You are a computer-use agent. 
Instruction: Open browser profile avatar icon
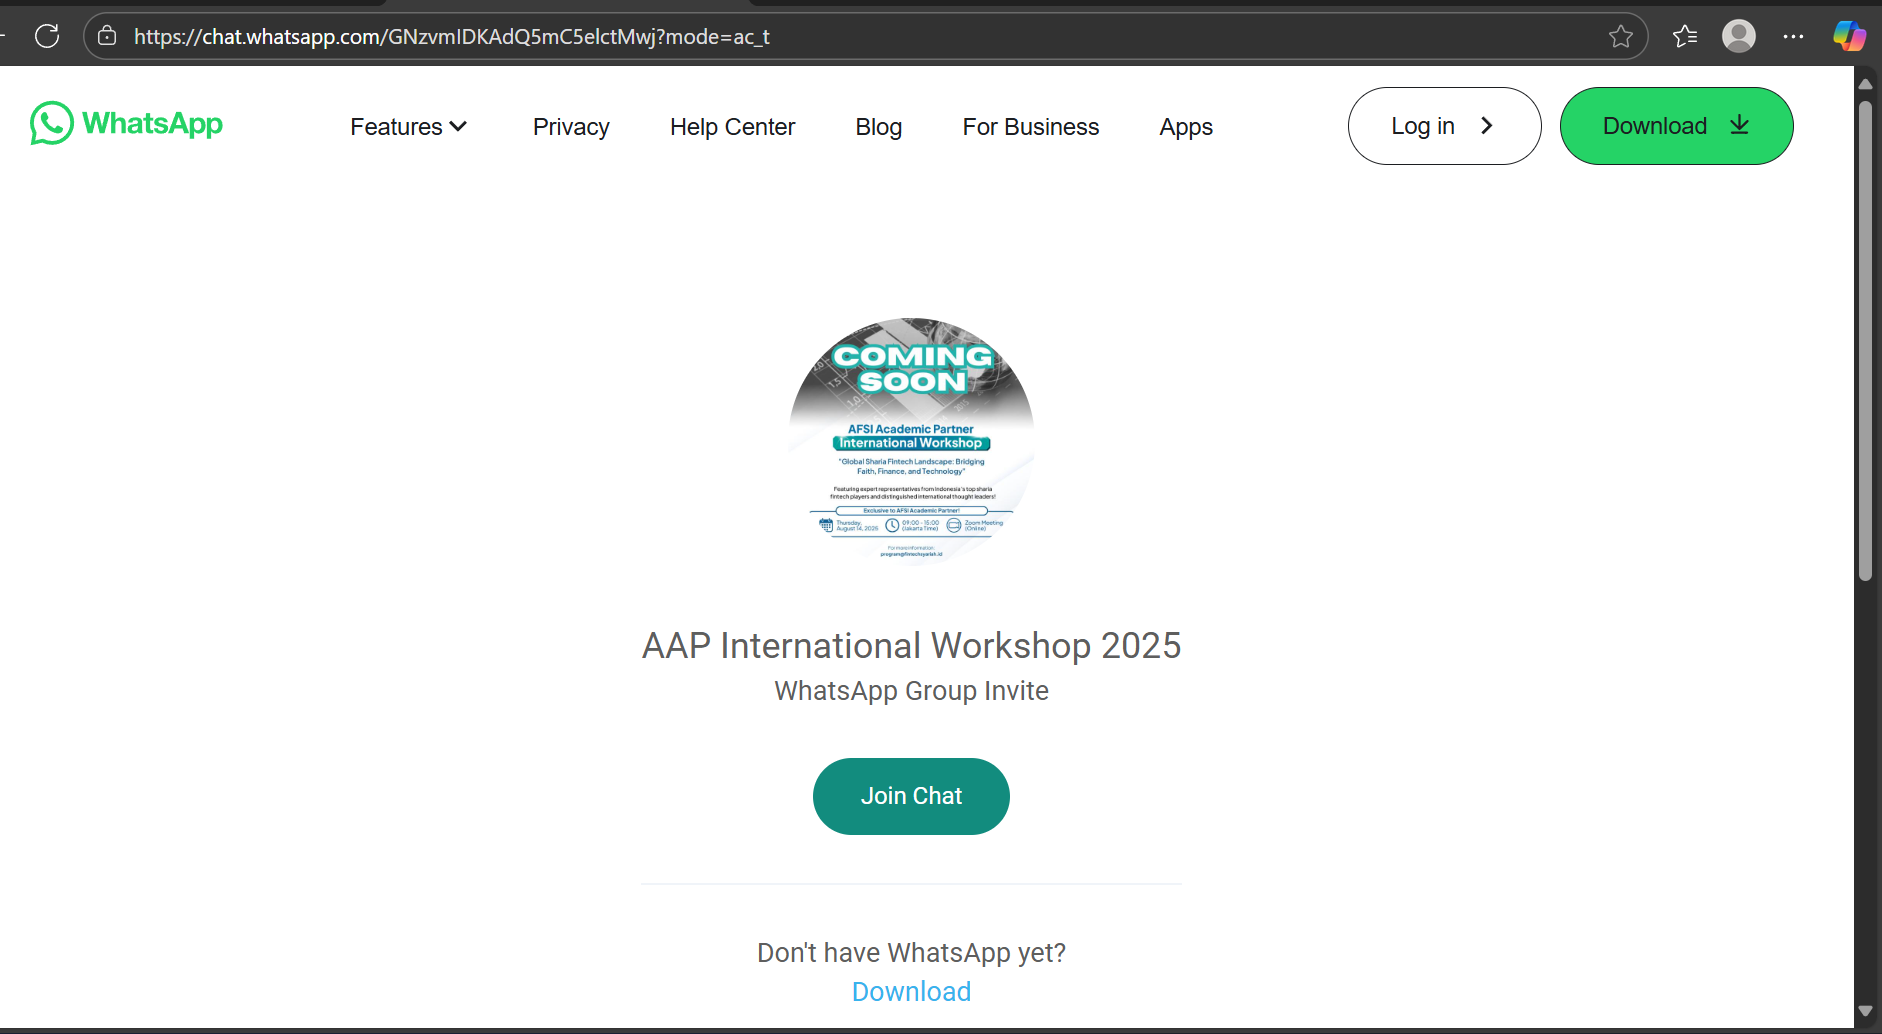(x=1739, y=37)
